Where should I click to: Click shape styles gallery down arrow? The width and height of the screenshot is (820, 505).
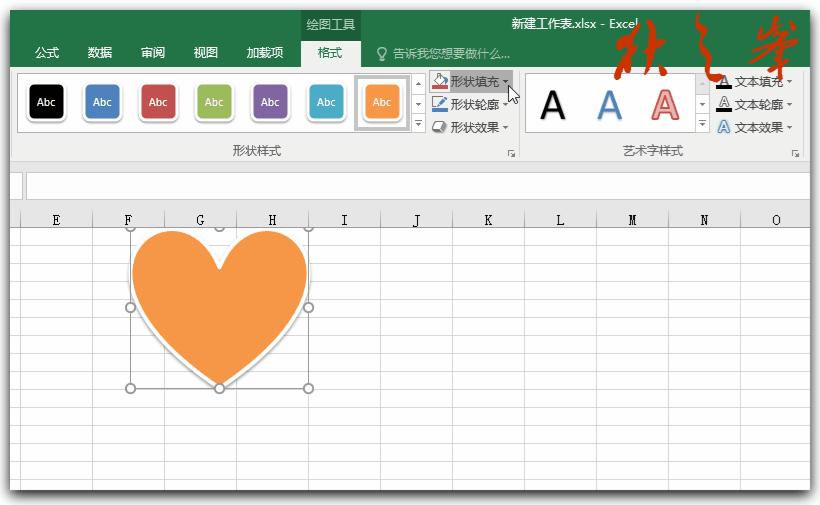click(x=418, y=104)
